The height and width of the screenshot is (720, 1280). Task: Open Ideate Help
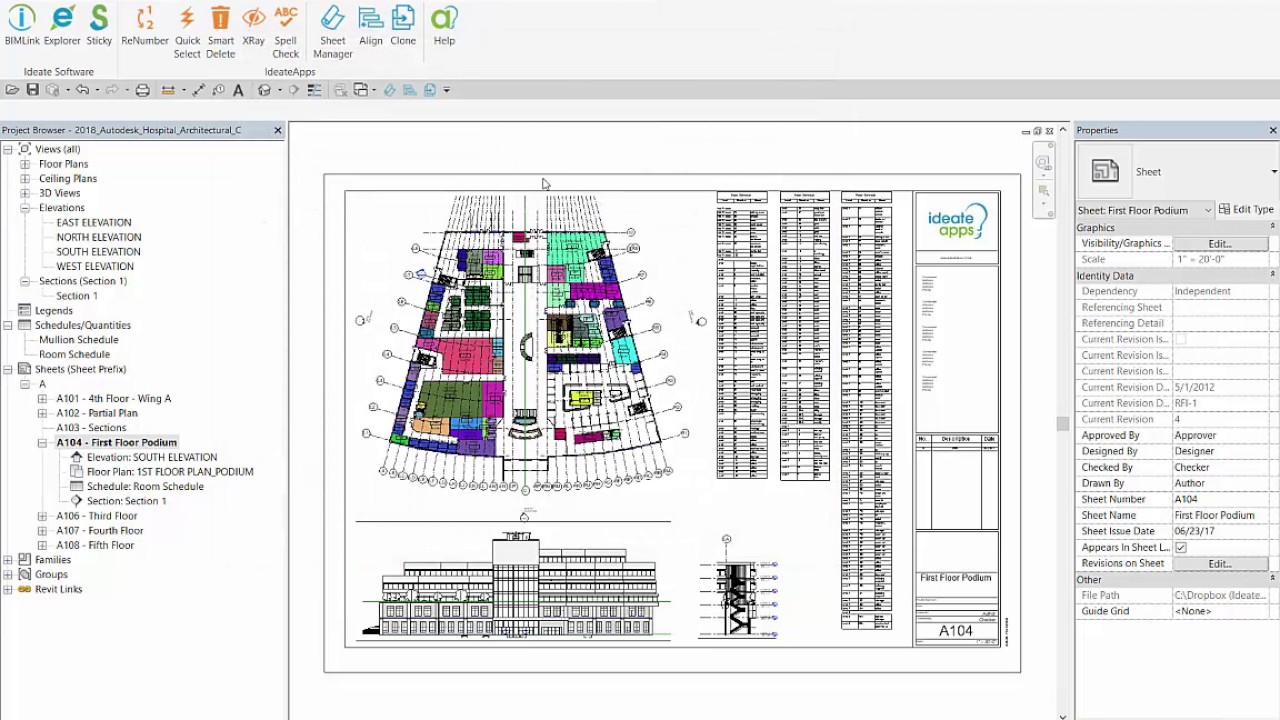pyautogui.click(x=444, y=26)
